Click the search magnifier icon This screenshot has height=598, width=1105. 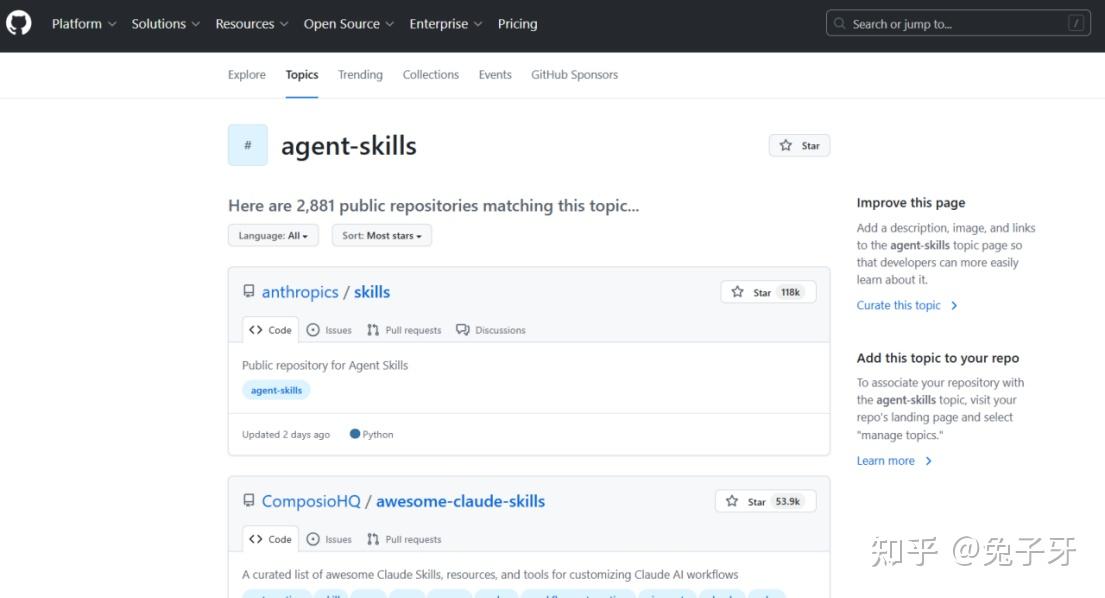click(839, 23)
